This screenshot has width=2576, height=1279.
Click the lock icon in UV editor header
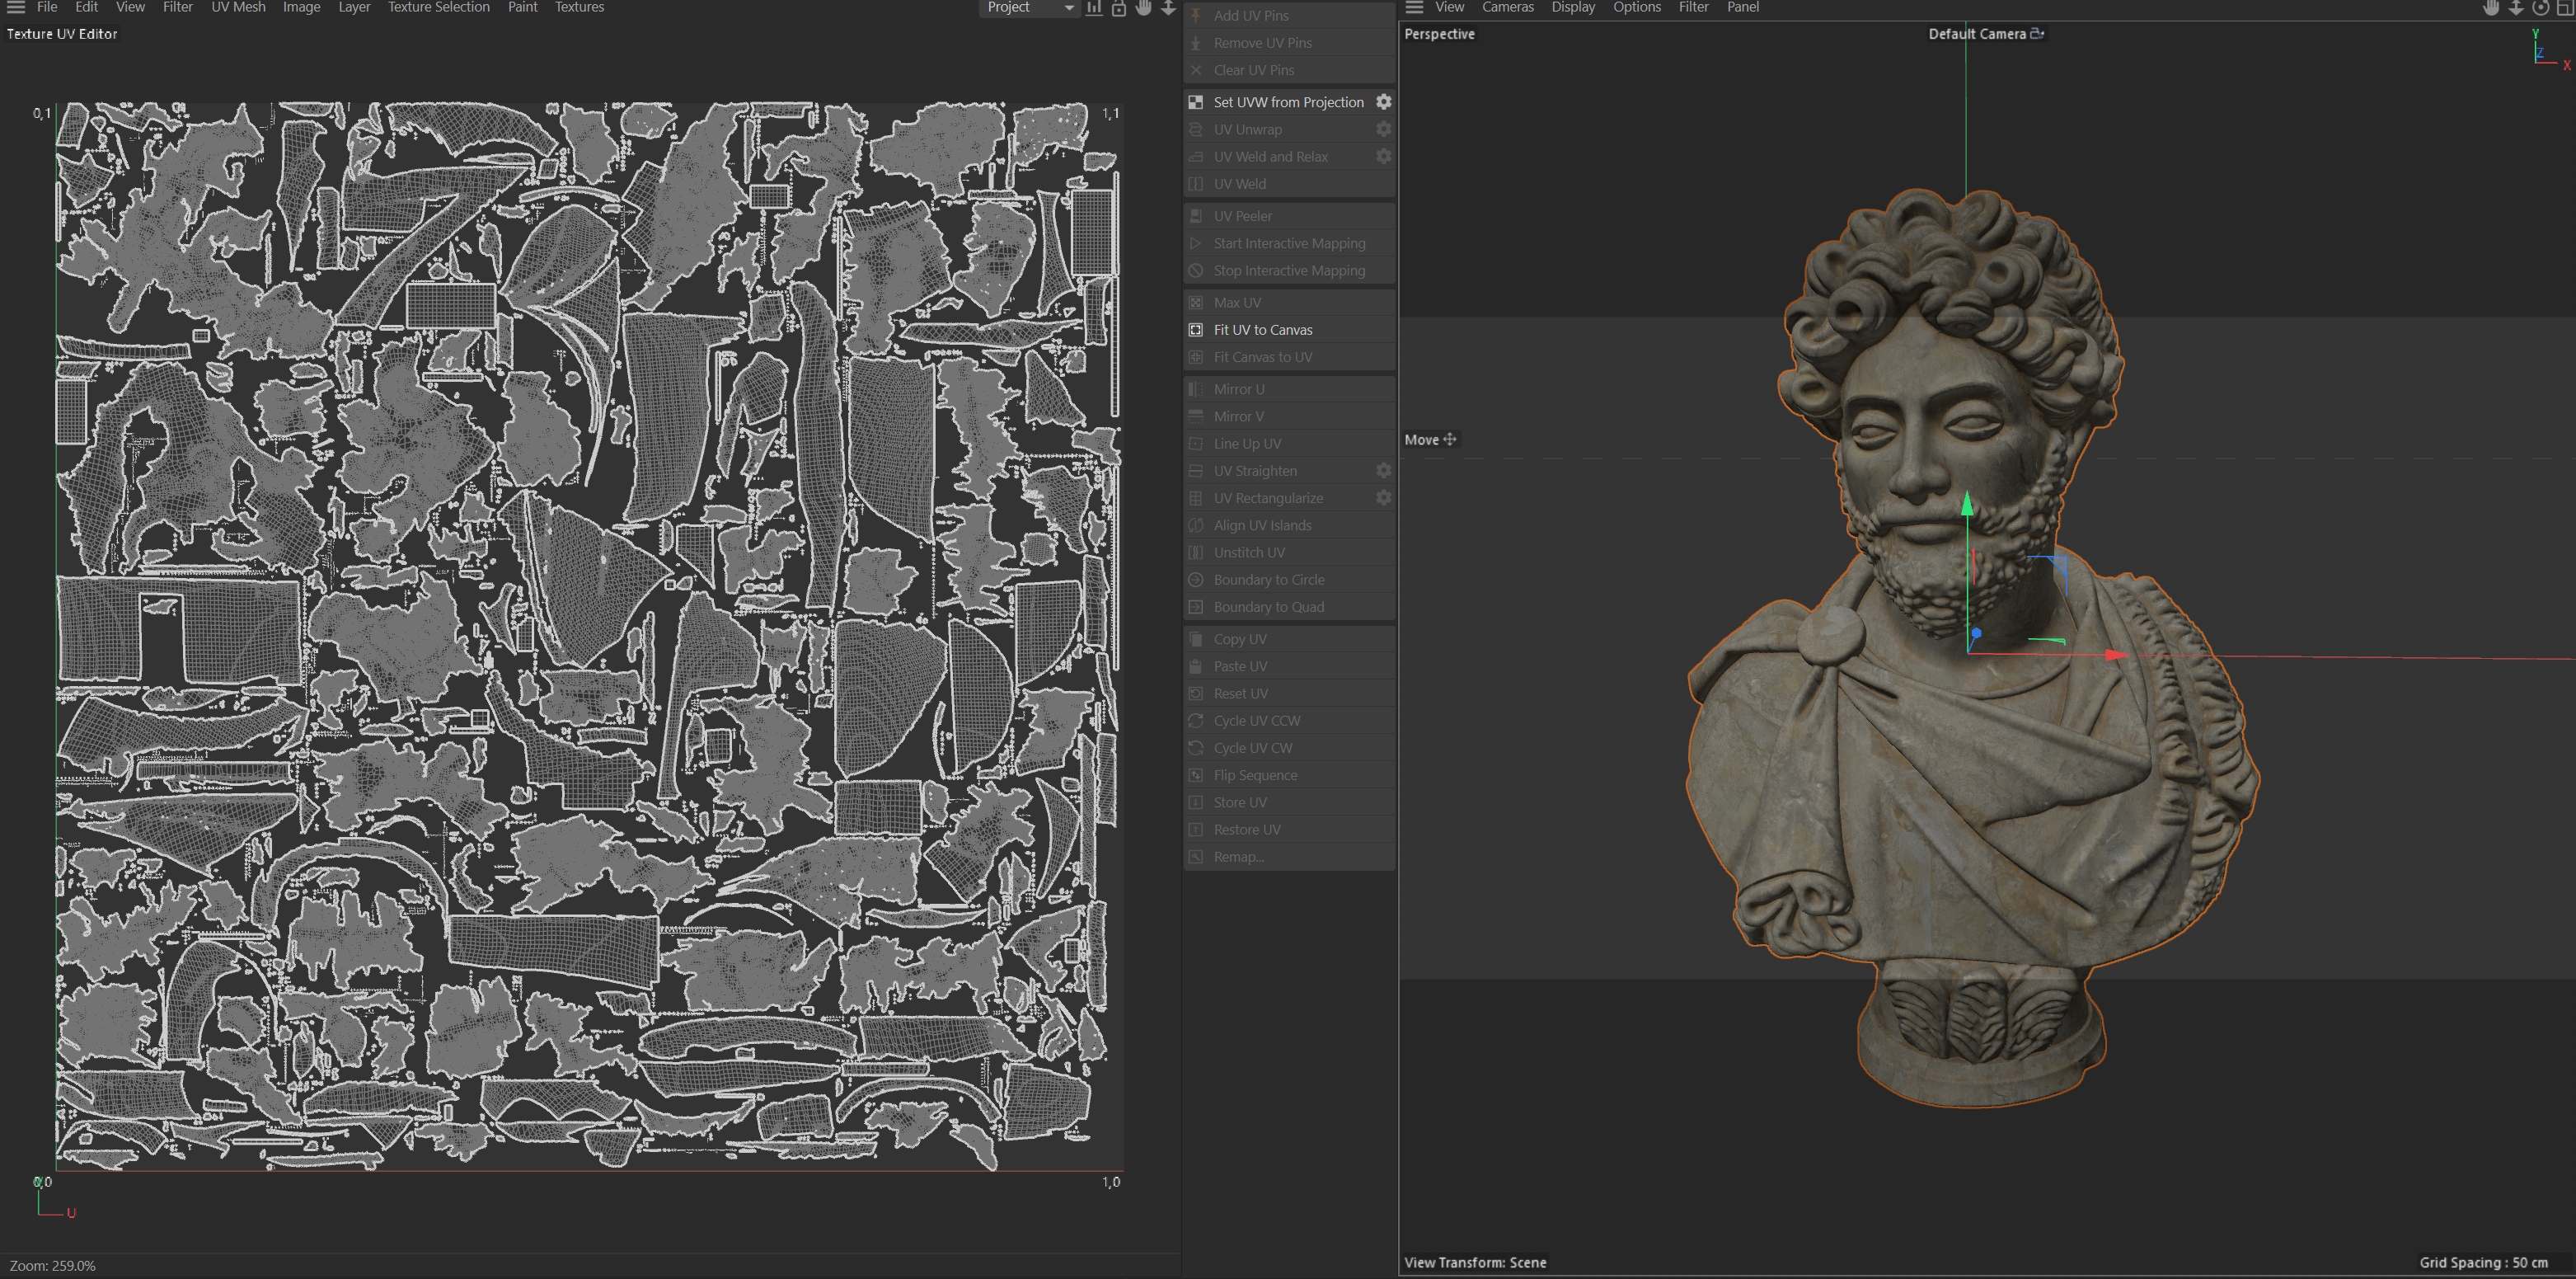point(1119,8)
